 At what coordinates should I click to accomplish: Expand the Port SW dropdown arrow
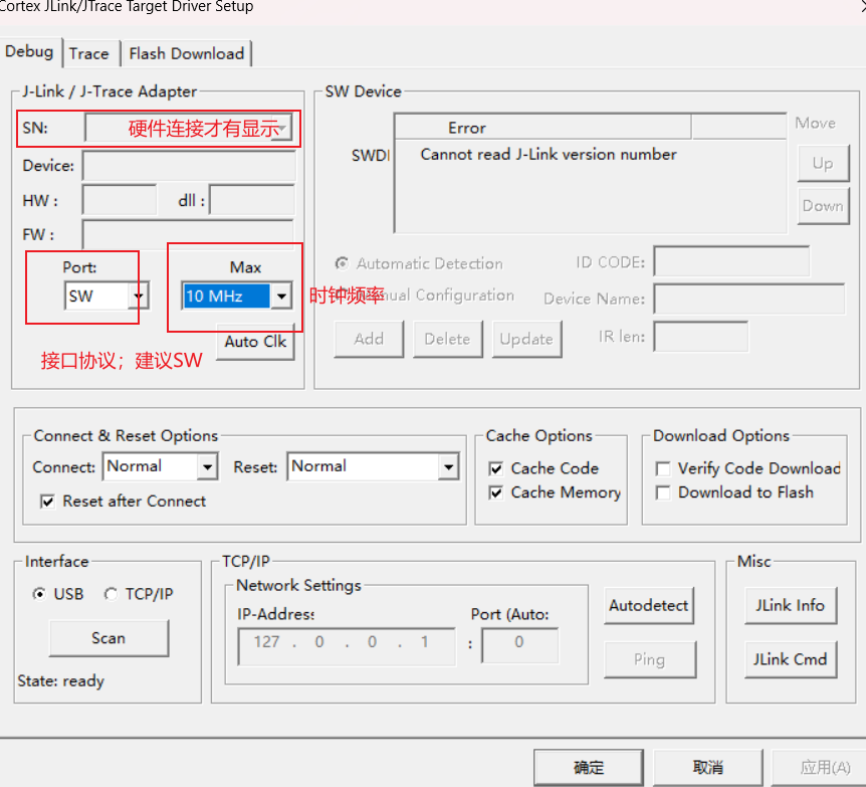pyautogui.click(x=138, y=296)
